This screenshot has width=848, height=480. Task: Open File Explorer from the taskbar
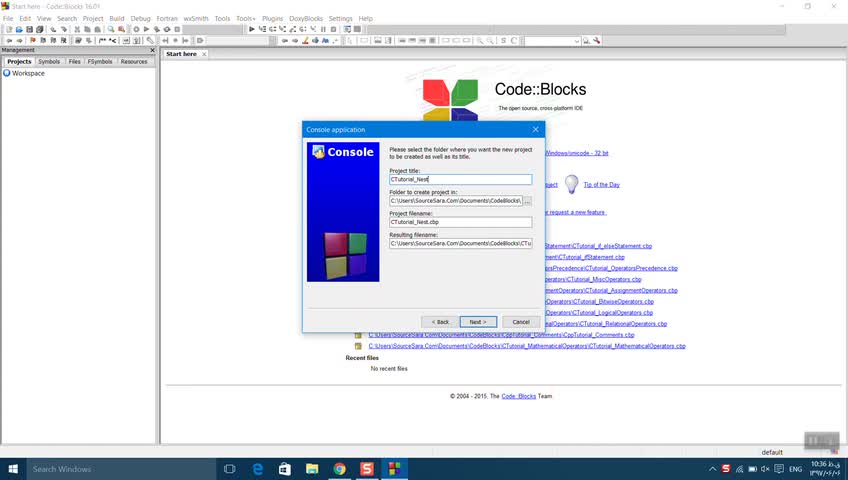(x=312, y=469)
